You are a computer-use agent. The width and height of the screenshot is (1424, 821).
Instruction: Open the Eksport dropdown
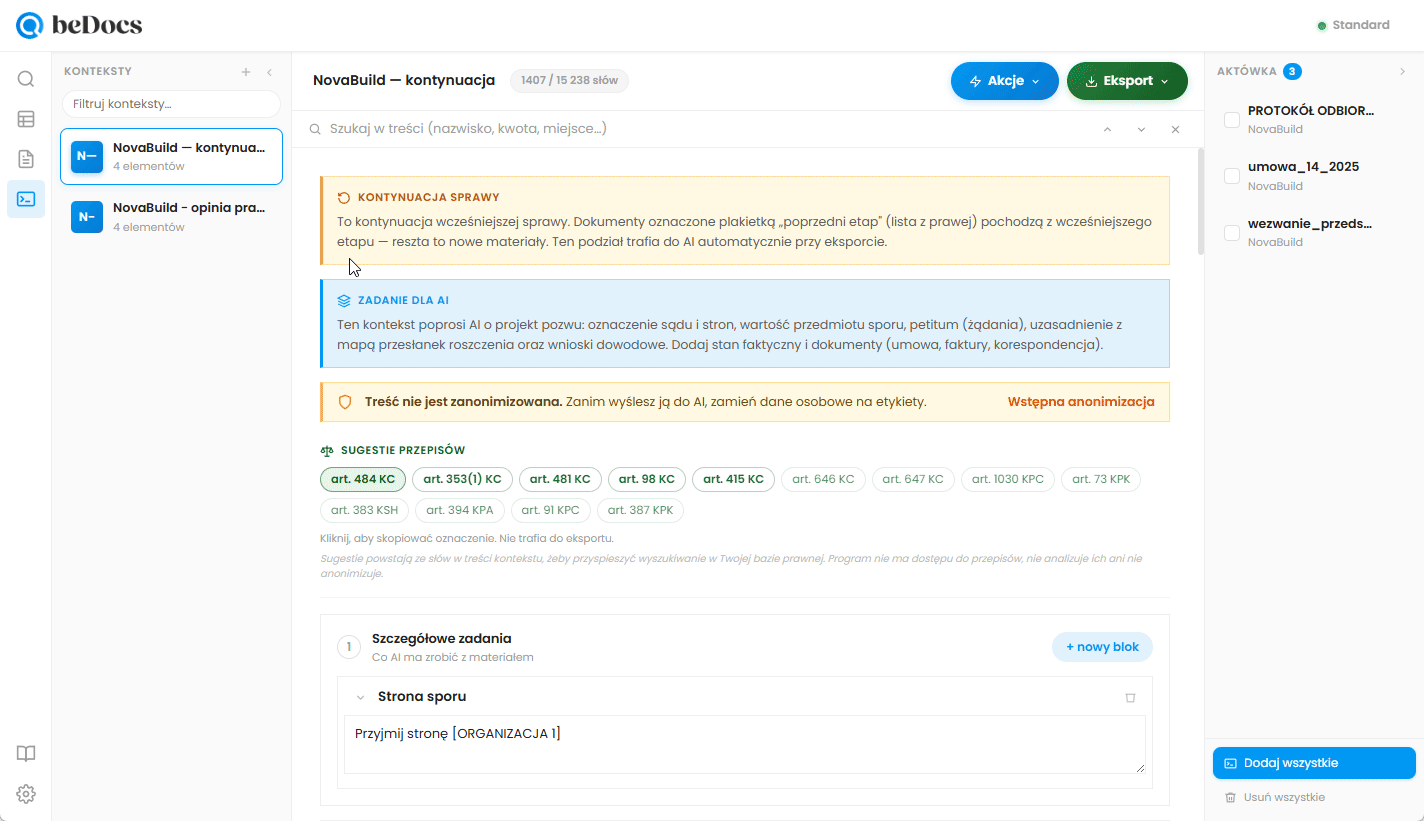click(1127, 81)
